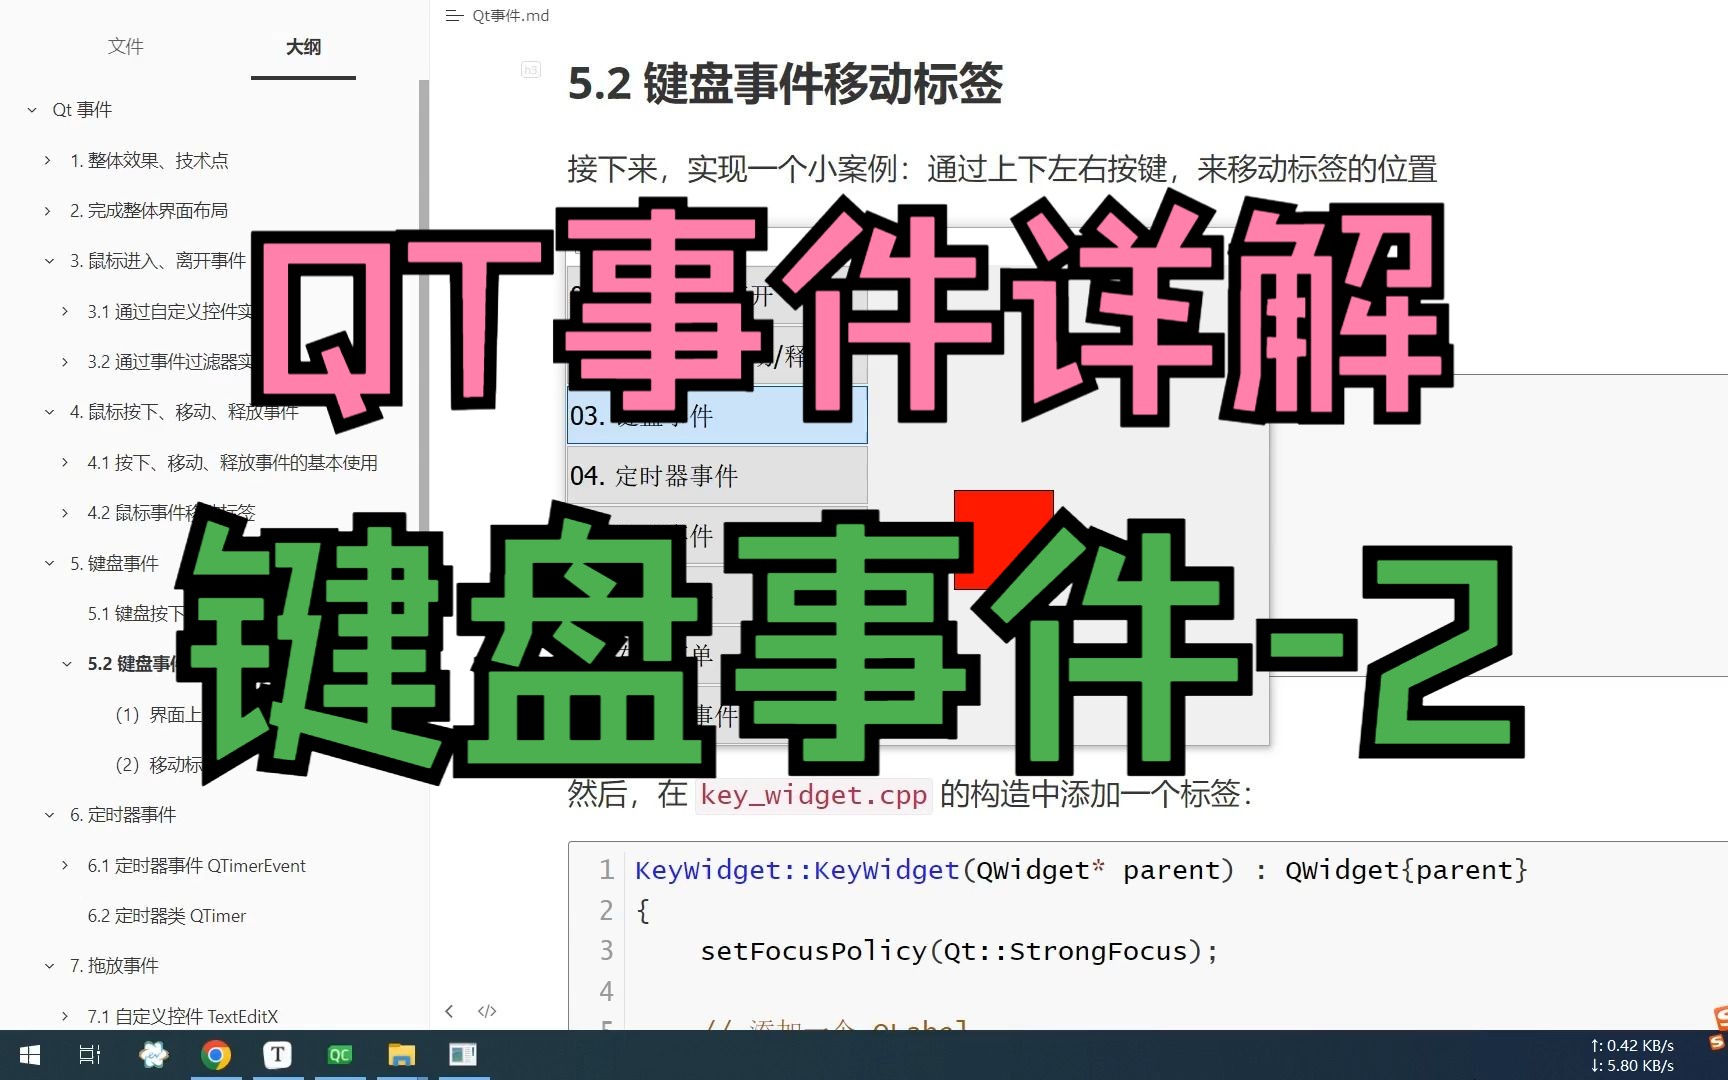Jump to 6. 定时器事件 in the outline
The image size is (1728, 1080).
pyautogui.click(x=123, y=815)
